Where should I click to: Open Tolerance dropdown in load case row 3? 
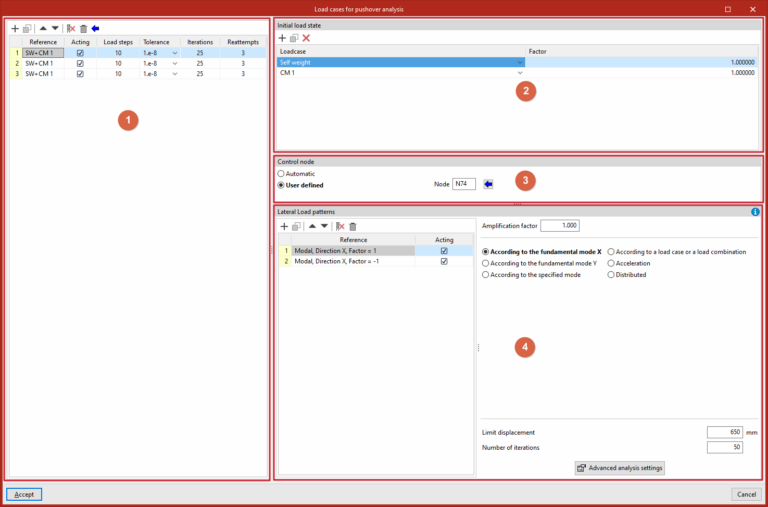pyautogui.click(x=175, y=73)
